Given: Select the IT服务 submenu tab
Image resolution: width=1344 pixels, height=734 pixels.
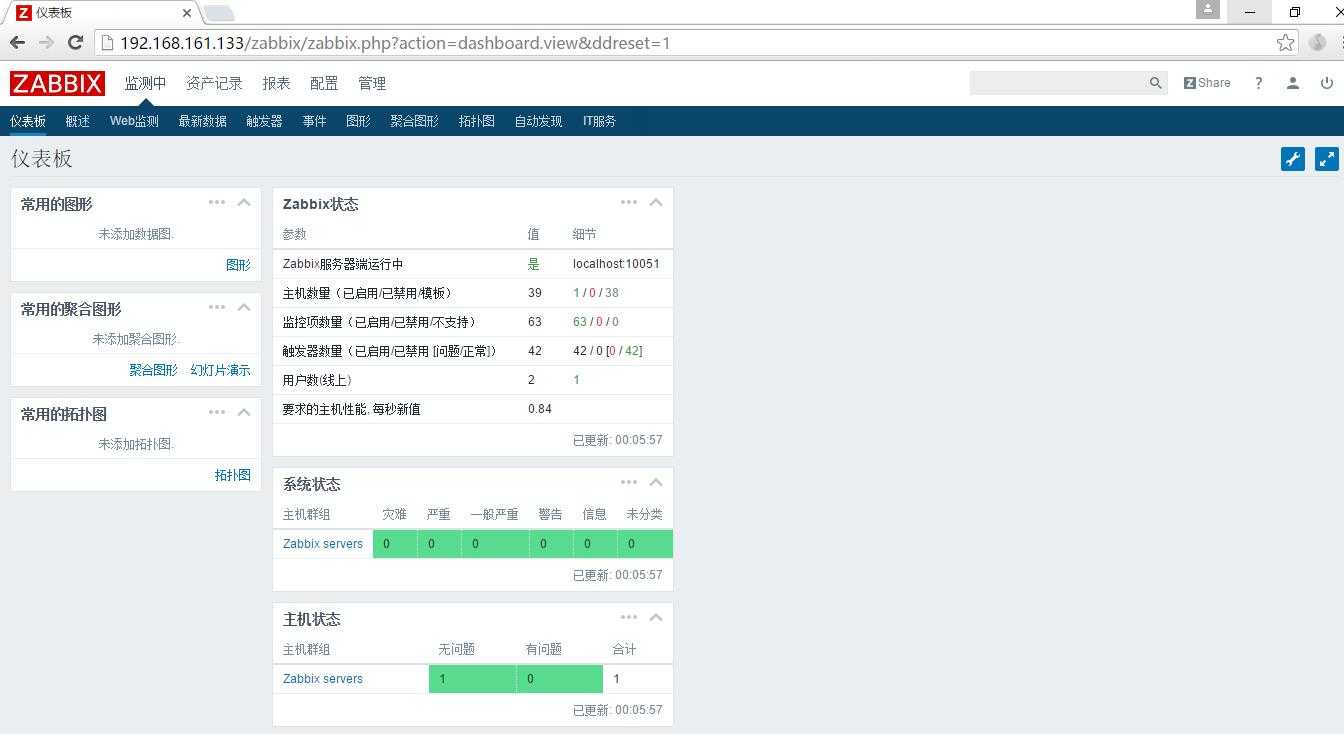Looking at the screenshot, I should coord(599,121).
